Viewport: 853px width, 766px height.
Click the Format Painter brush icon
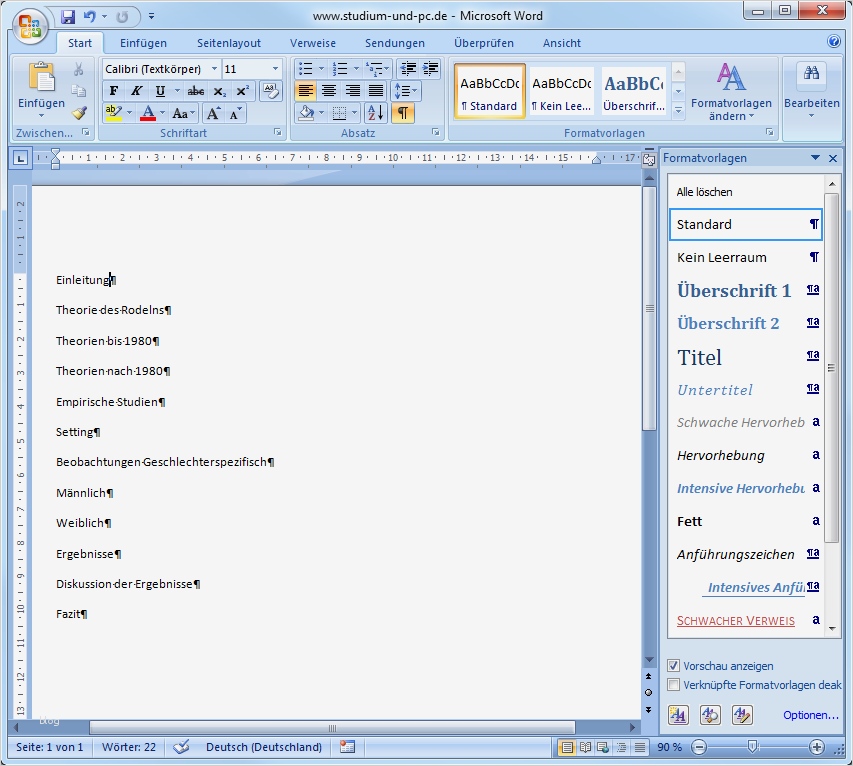tap(79, 113)
